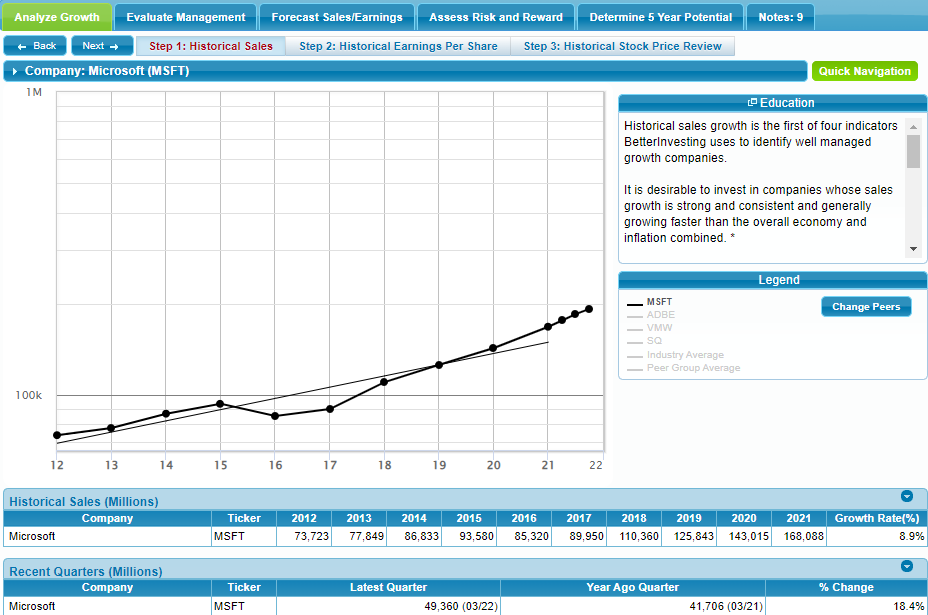Click the 2016 data point on chart
Screen dimensions: 928x615
[275, 416]
